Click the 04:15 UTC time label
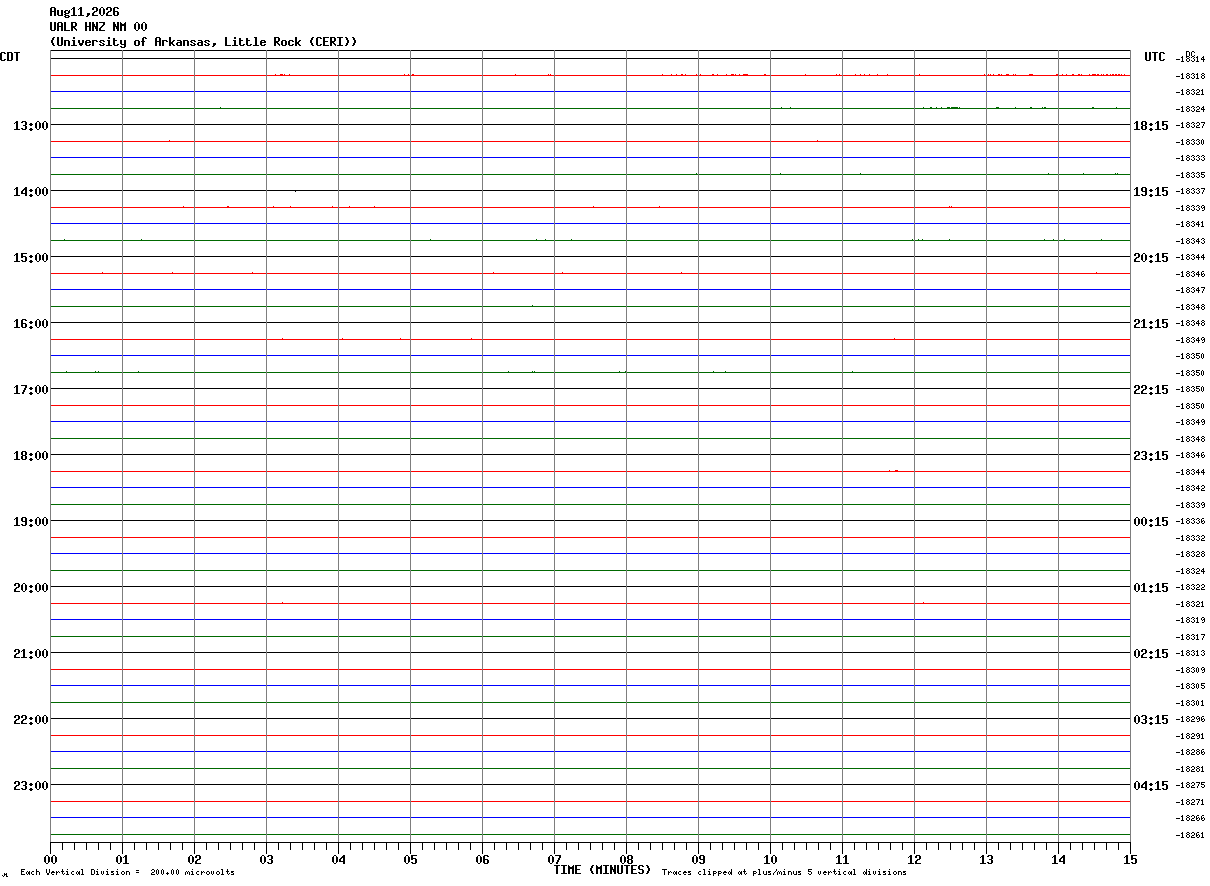 point(1151,785)
